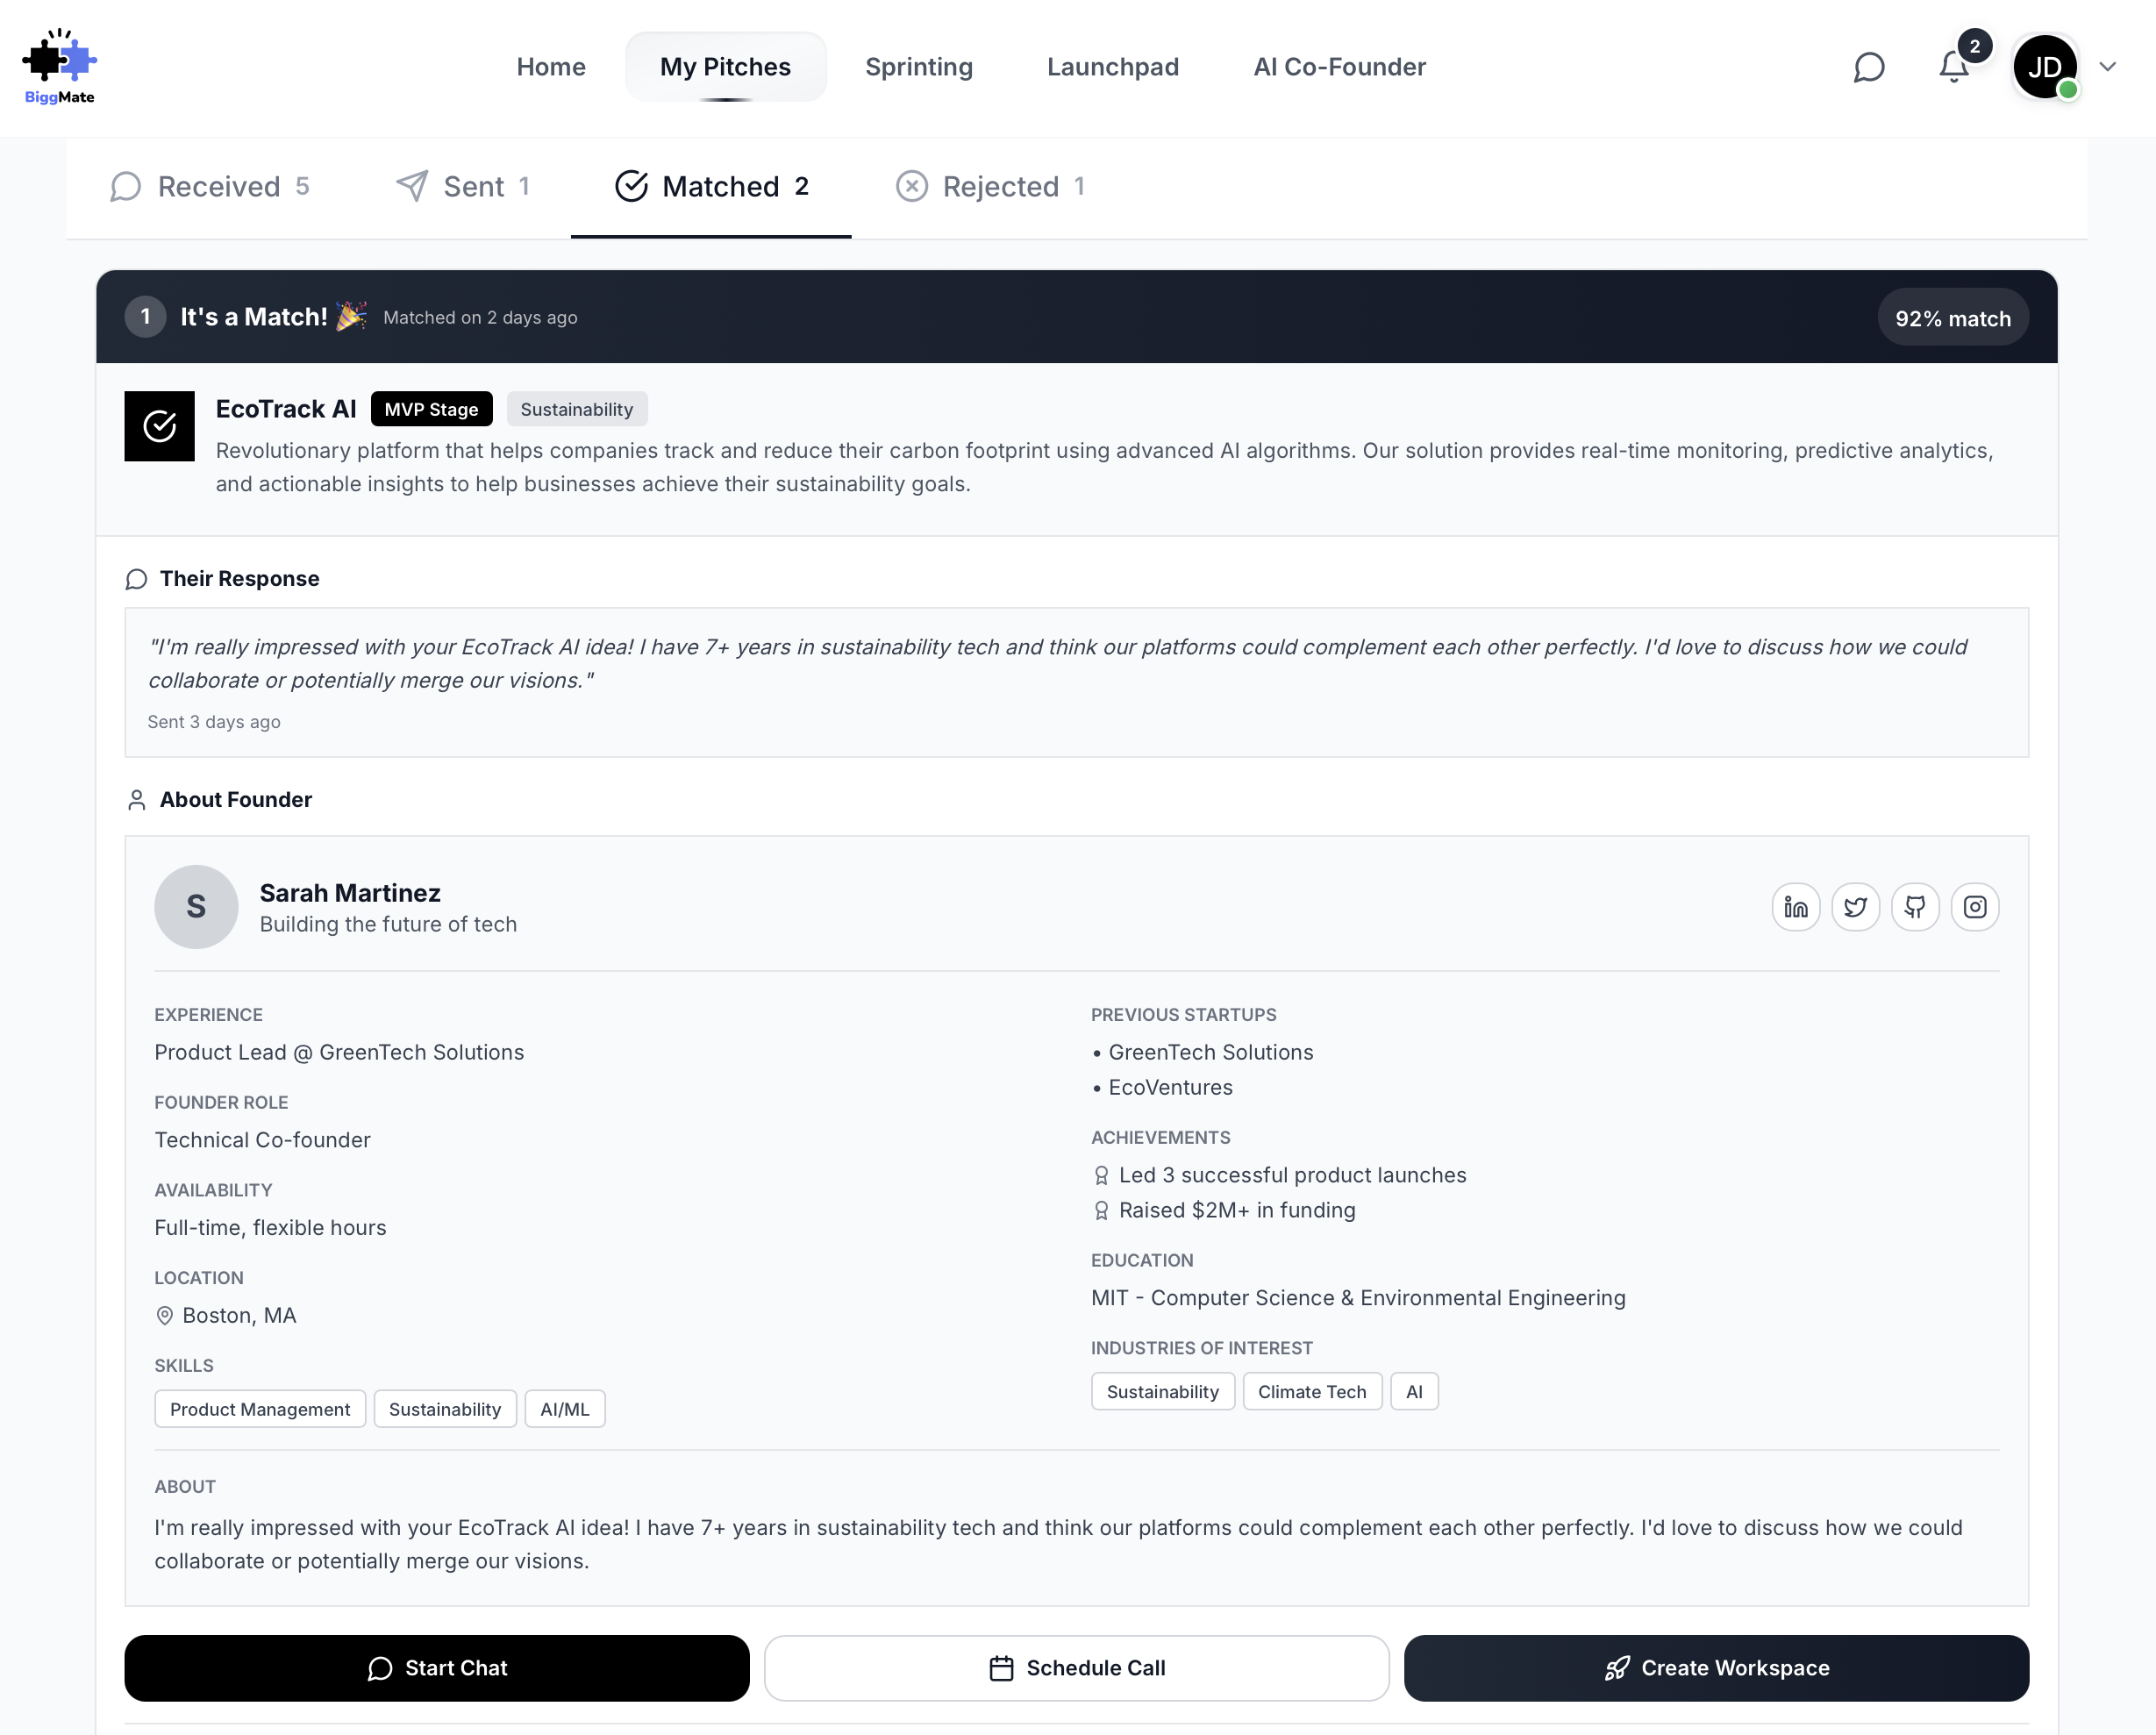Image resolution: width=2156 pixels, height=1735 pixels.
Task: Click the BiggMate logo
Action: coord(60,65)
